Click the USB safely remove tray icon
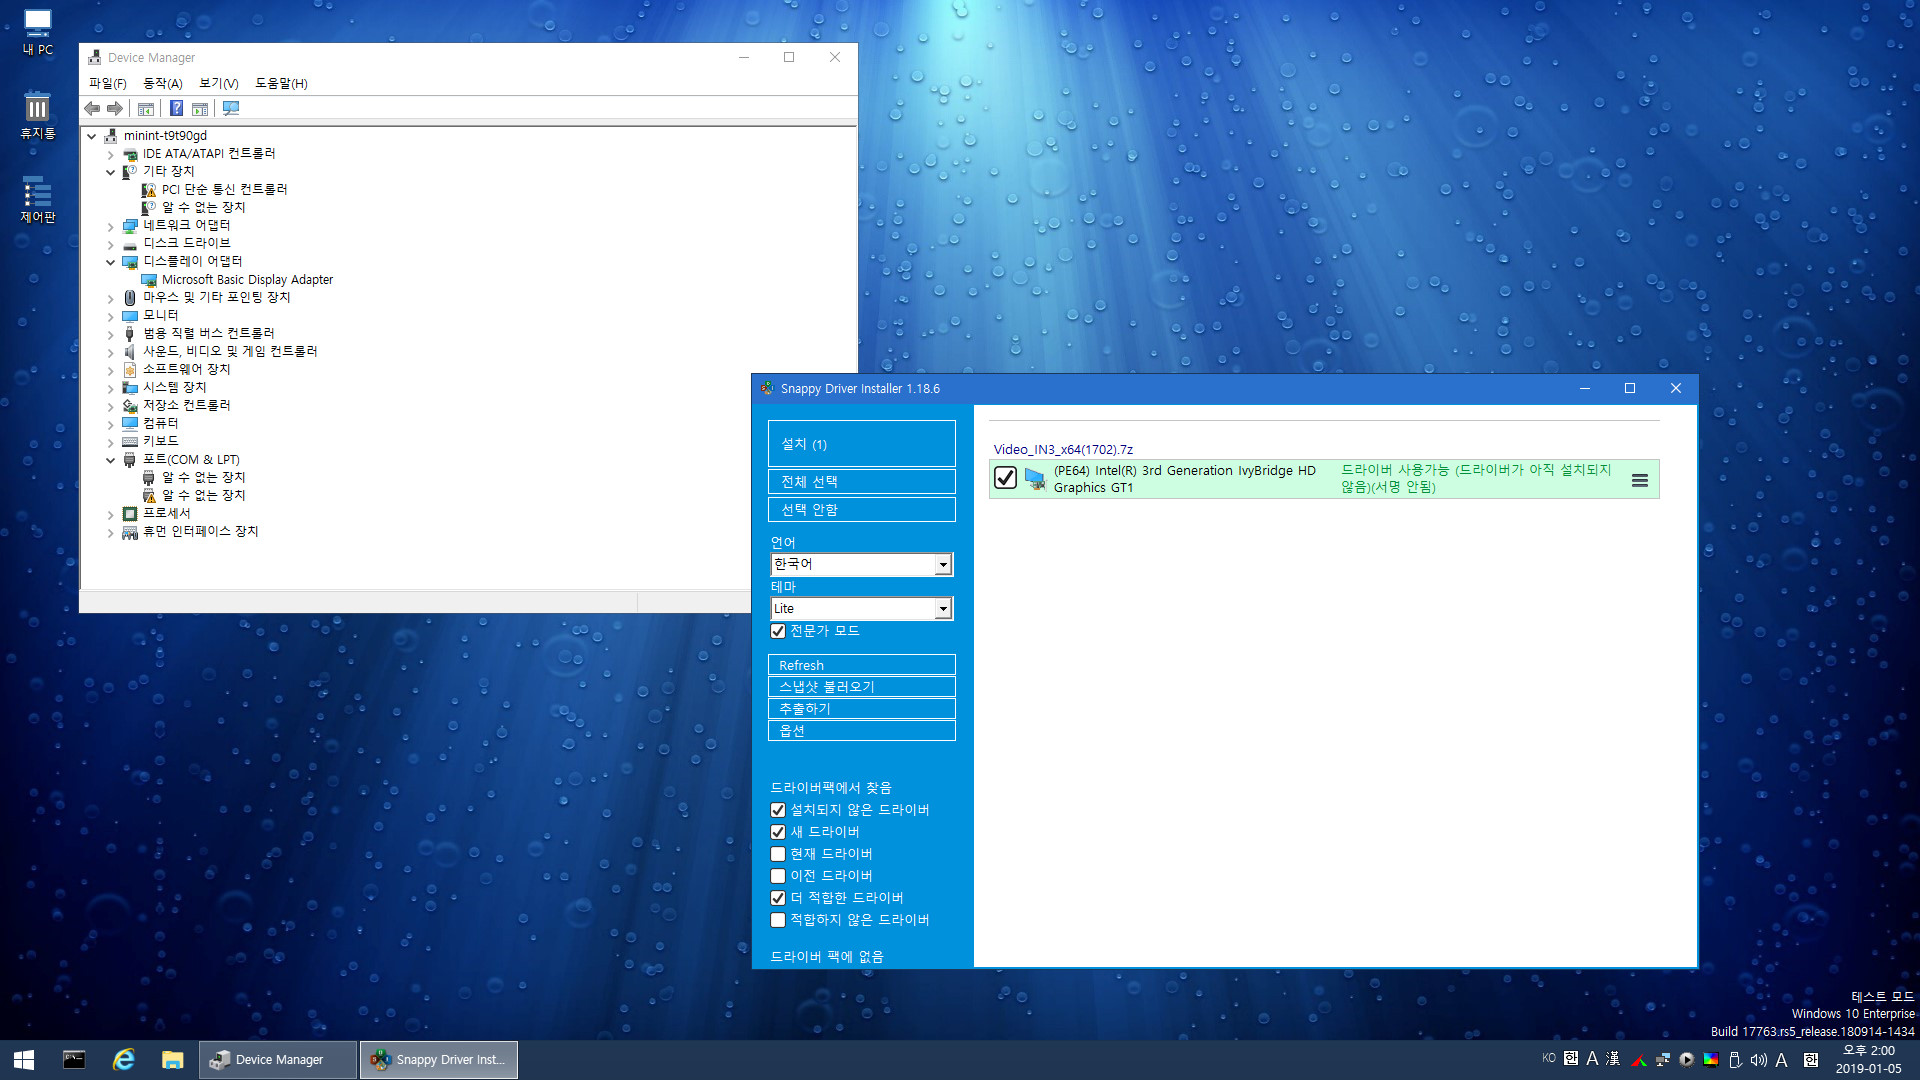 point(1735,1059)
